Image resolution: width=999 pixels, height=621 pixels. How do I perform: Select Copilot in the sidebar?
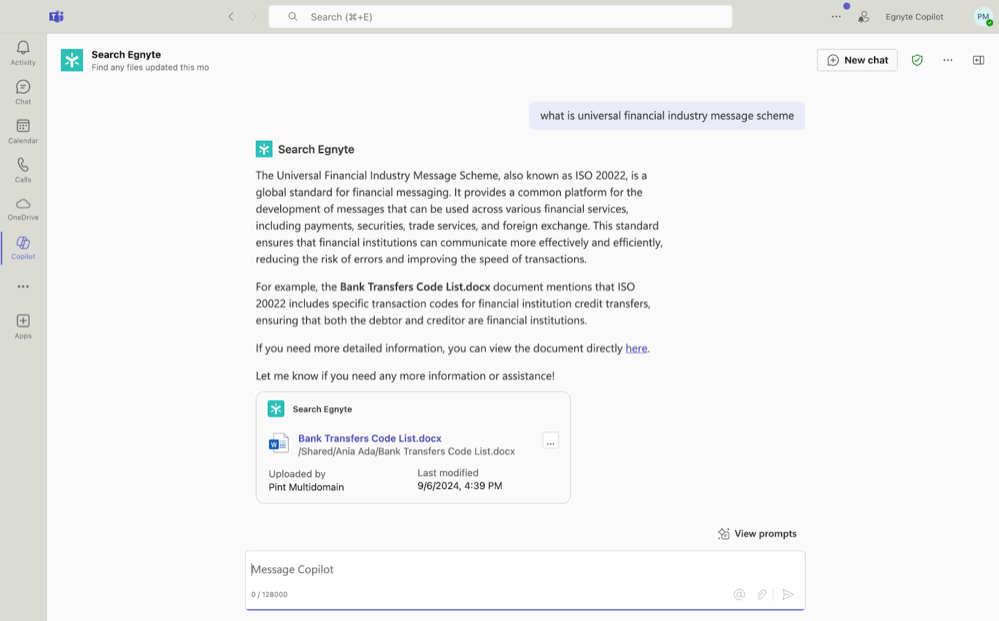(23, 248)
